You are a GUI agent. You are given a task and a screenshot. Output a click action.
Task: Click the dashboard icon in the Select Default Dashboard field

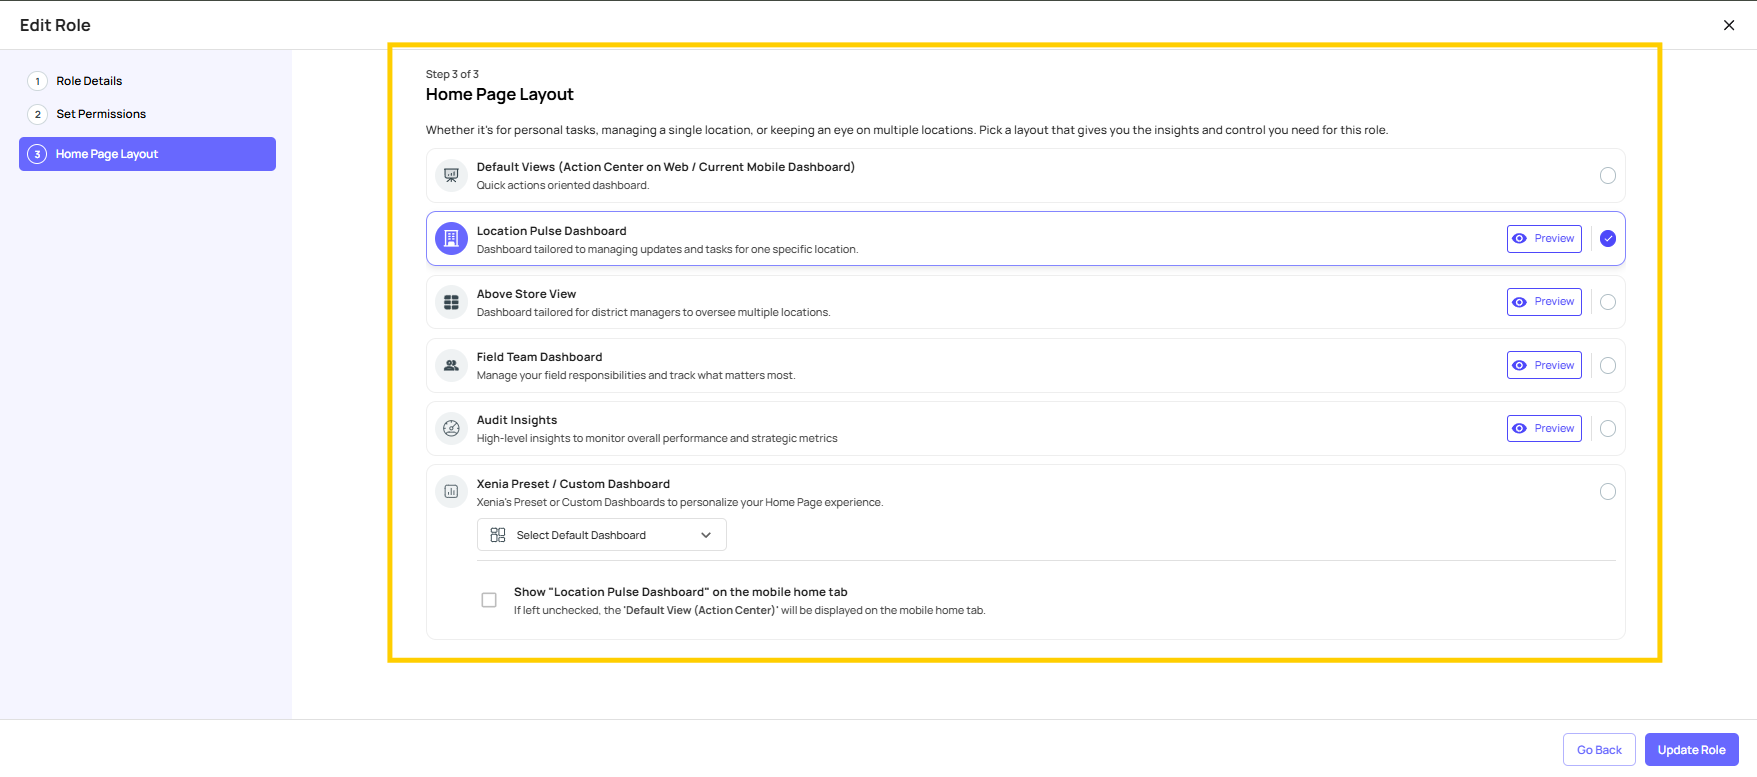(x=497, y=535)
